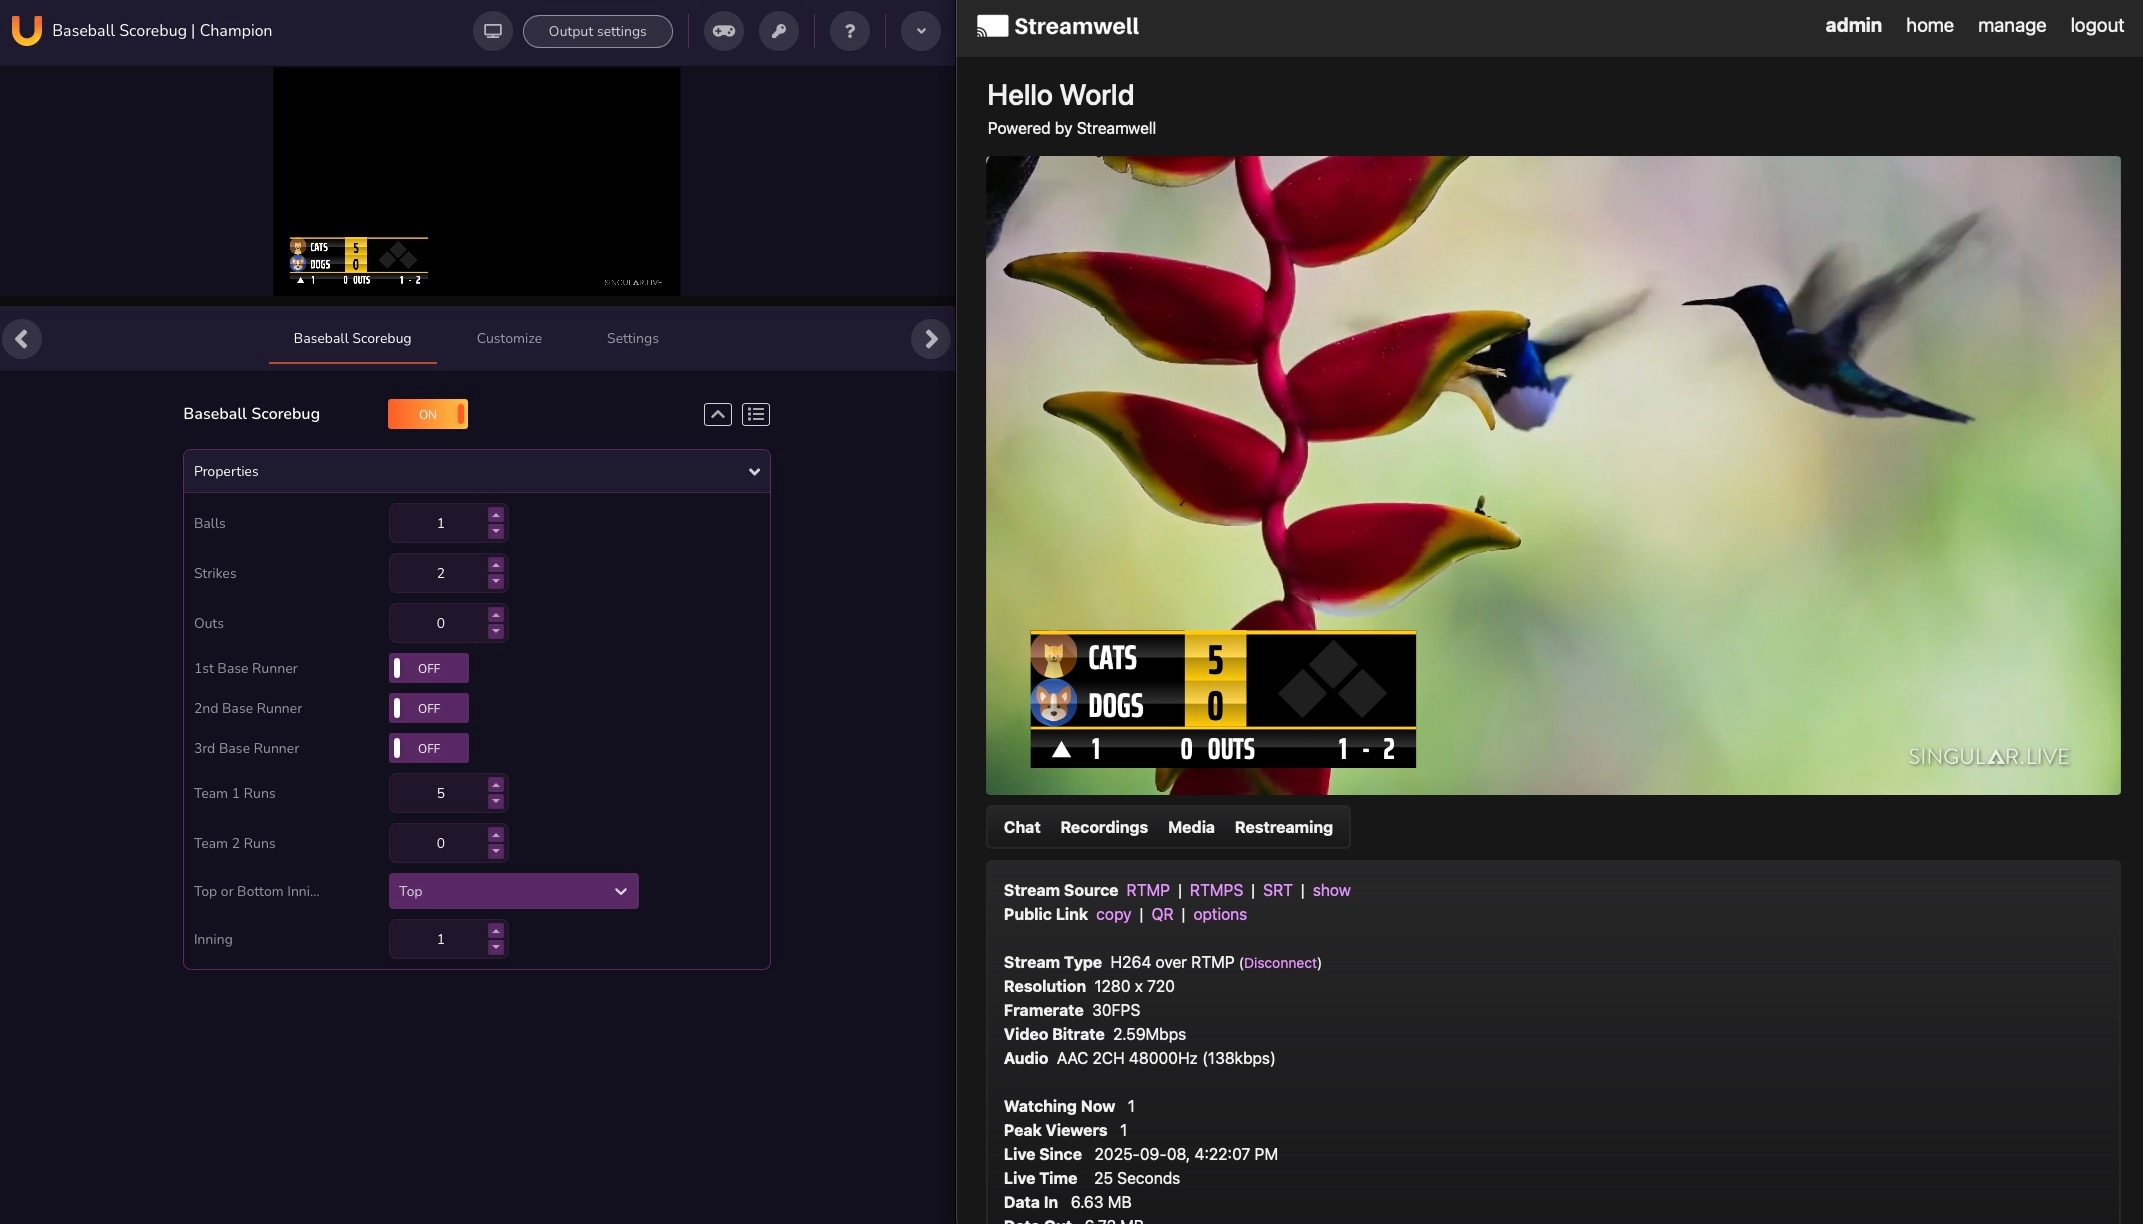Open the question mark help icon
This screenshot has width=2143, height=1224.
point(849,31)
